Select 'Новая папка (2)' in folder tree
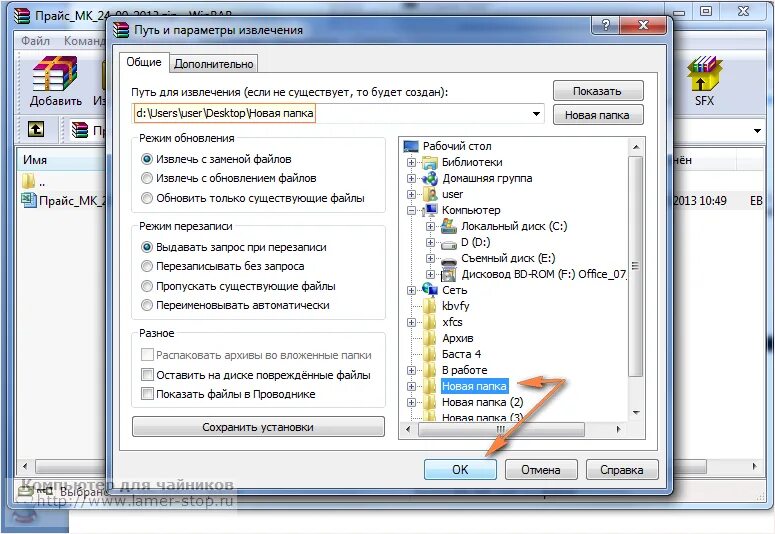 (x=482, y=402)
